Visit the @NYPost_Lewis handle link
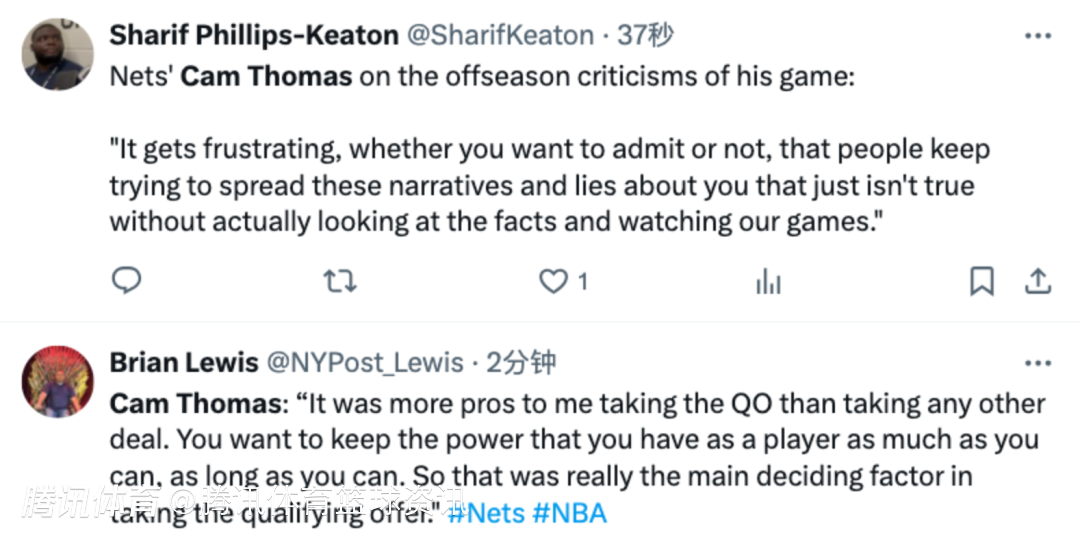The height and width of the screenshot is (537, 1080). pyautogui.click(x=364, y=362)
